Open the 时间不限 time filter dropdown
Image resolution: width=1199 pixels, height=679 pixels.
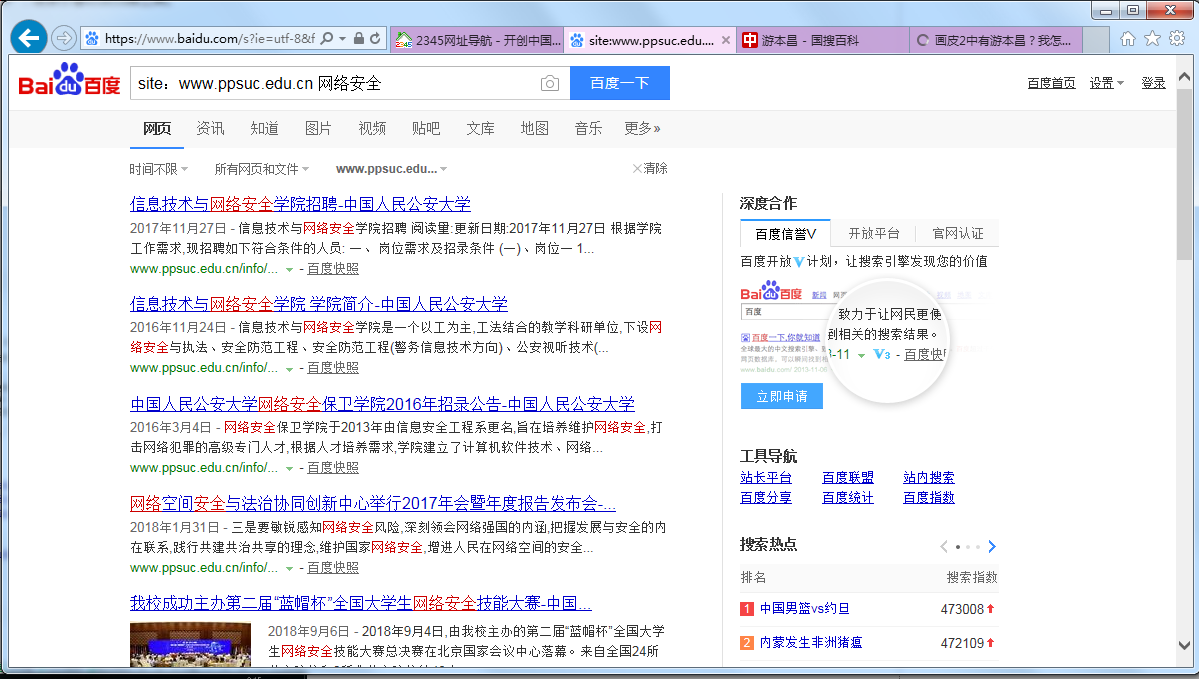(x=158, y=169)
